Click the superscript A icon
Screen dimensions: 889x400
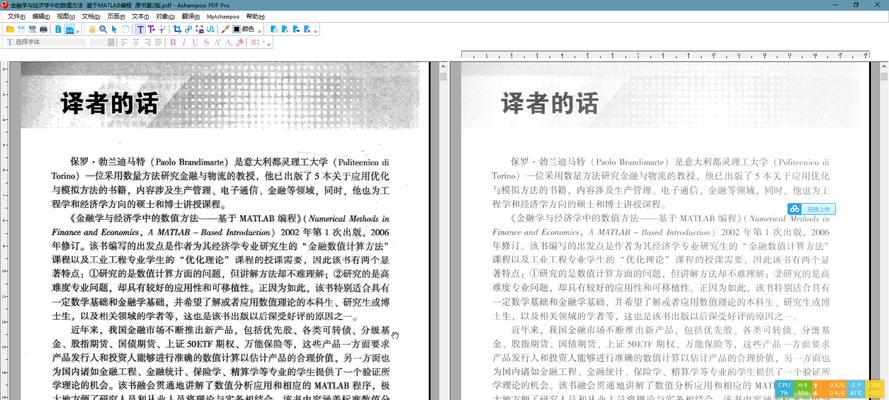(217, 42)
